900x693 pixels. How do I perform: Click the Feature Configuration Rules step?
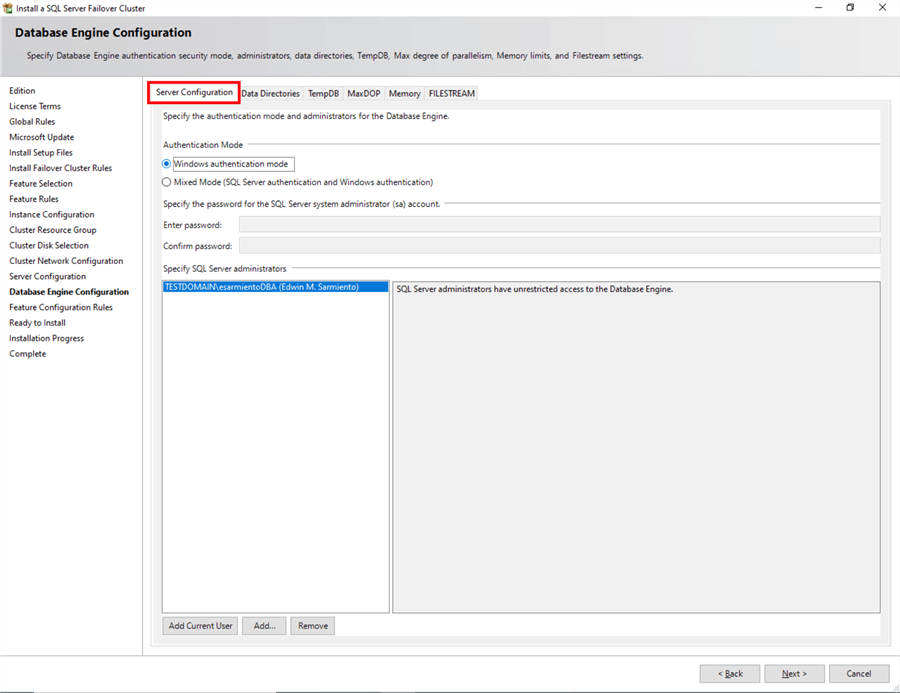(61, 308)
